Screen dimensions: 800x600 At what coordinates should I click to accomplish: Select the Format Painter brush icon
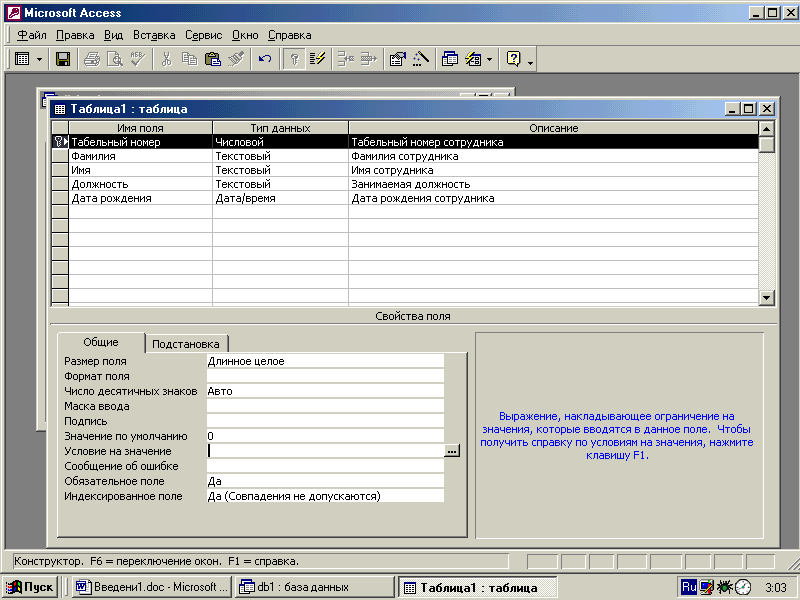pyautogui.click(x=236, y=59)
